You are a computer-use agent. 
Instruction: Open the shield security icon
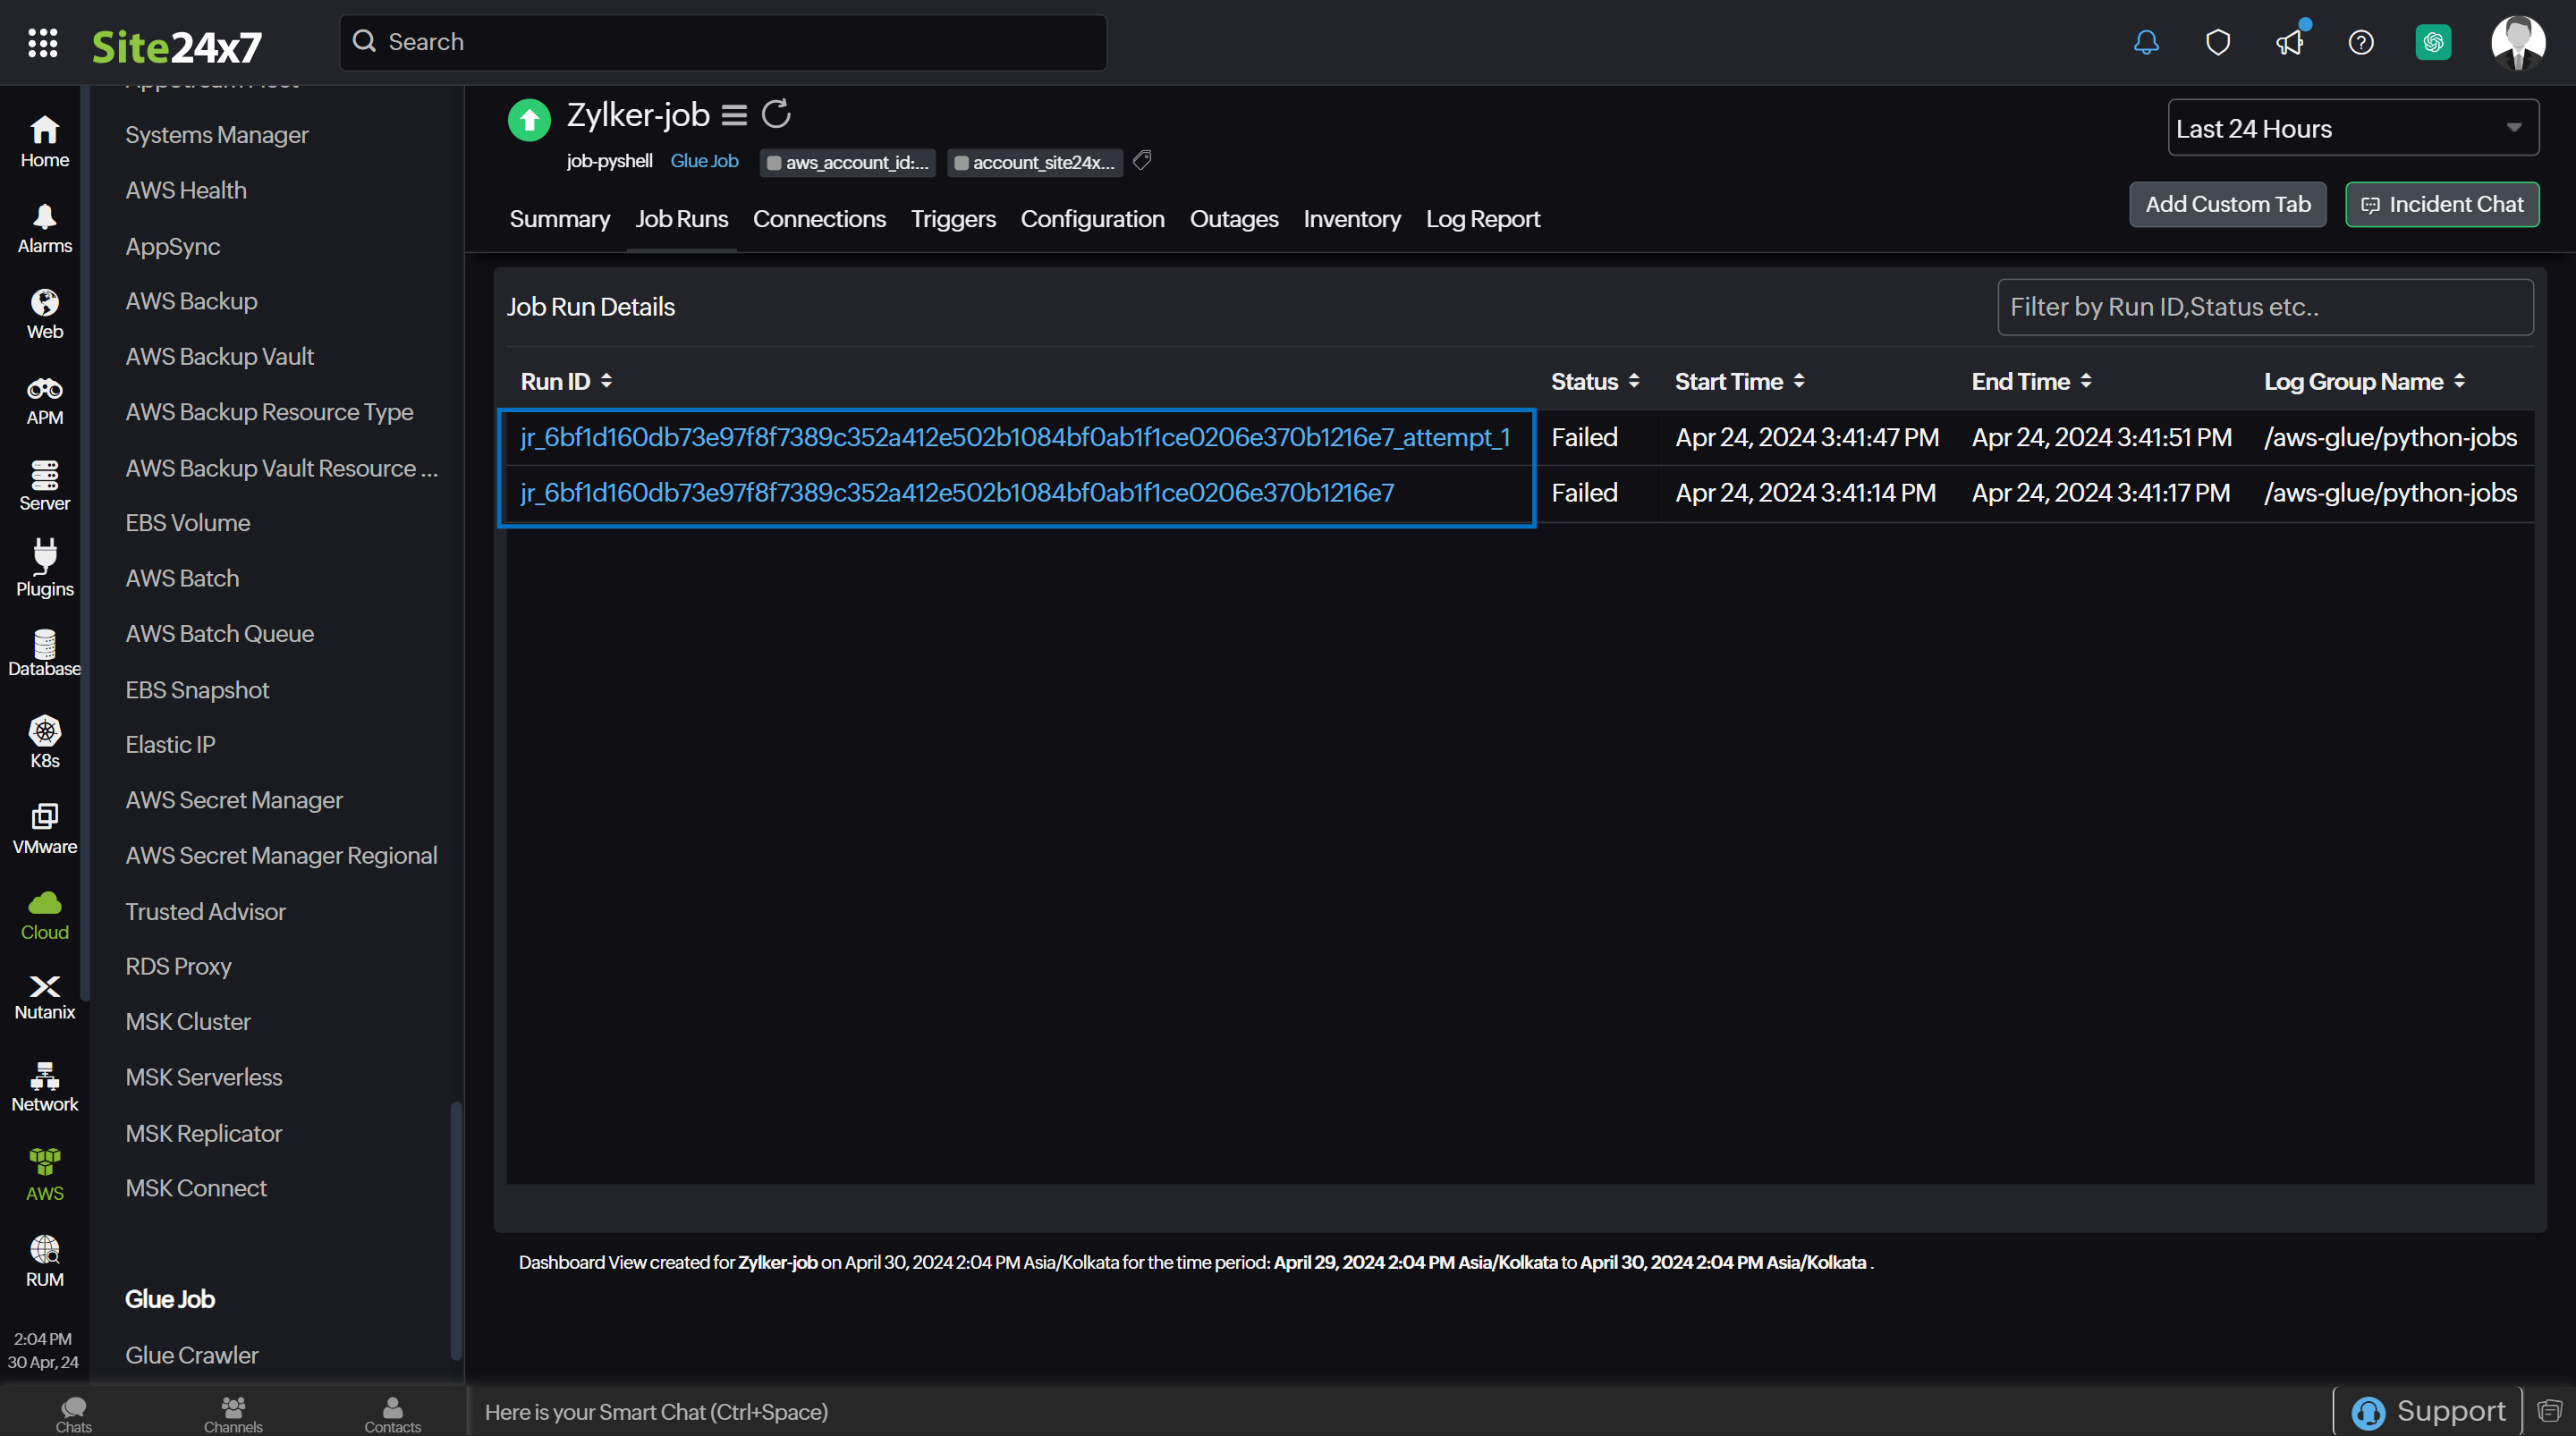pyautogui.click(x=2218, y=42)
